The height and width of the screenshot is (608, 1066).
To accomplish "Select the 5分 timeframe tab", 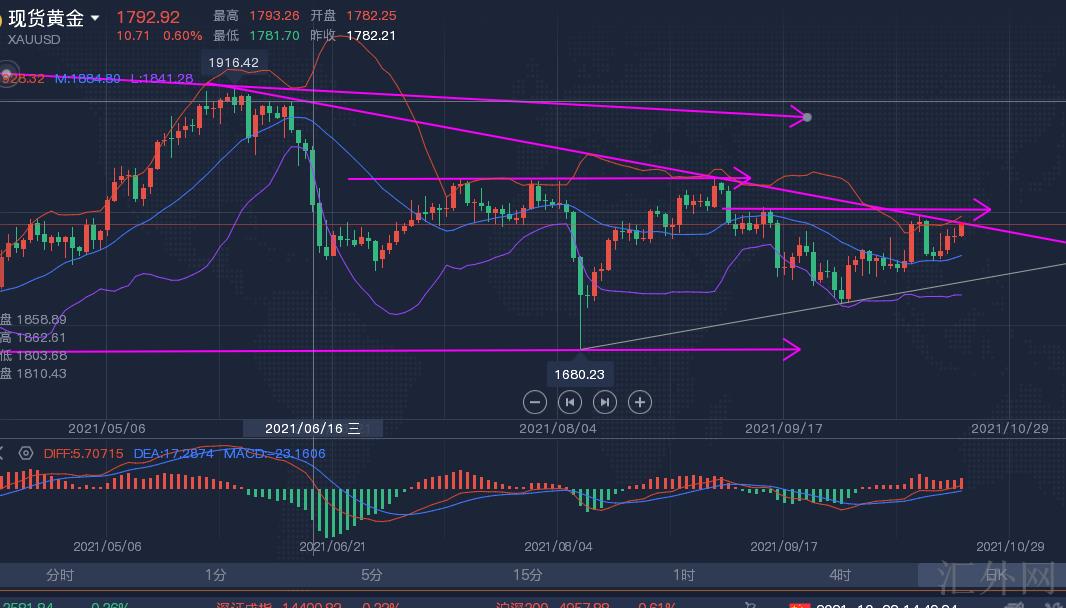I will 371,575.
